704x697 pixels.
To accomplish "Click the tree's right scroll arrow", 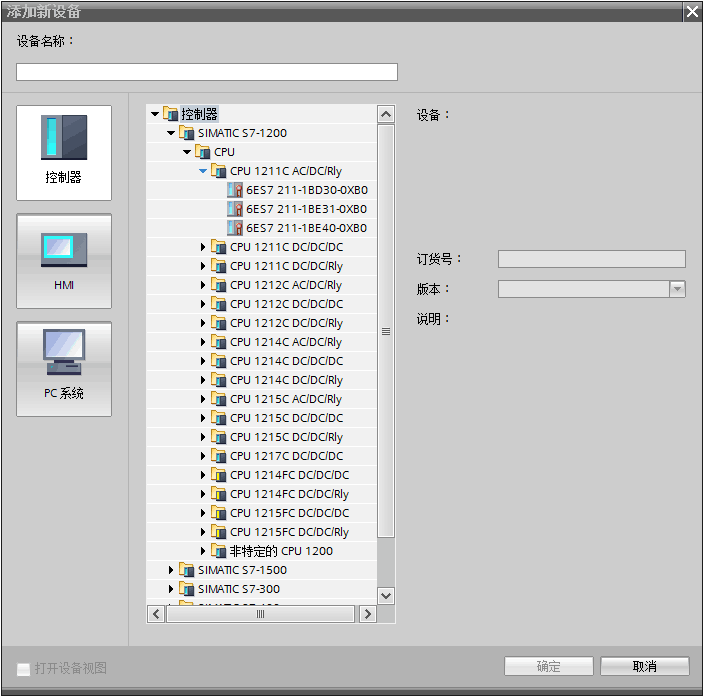I will point(368,614).
